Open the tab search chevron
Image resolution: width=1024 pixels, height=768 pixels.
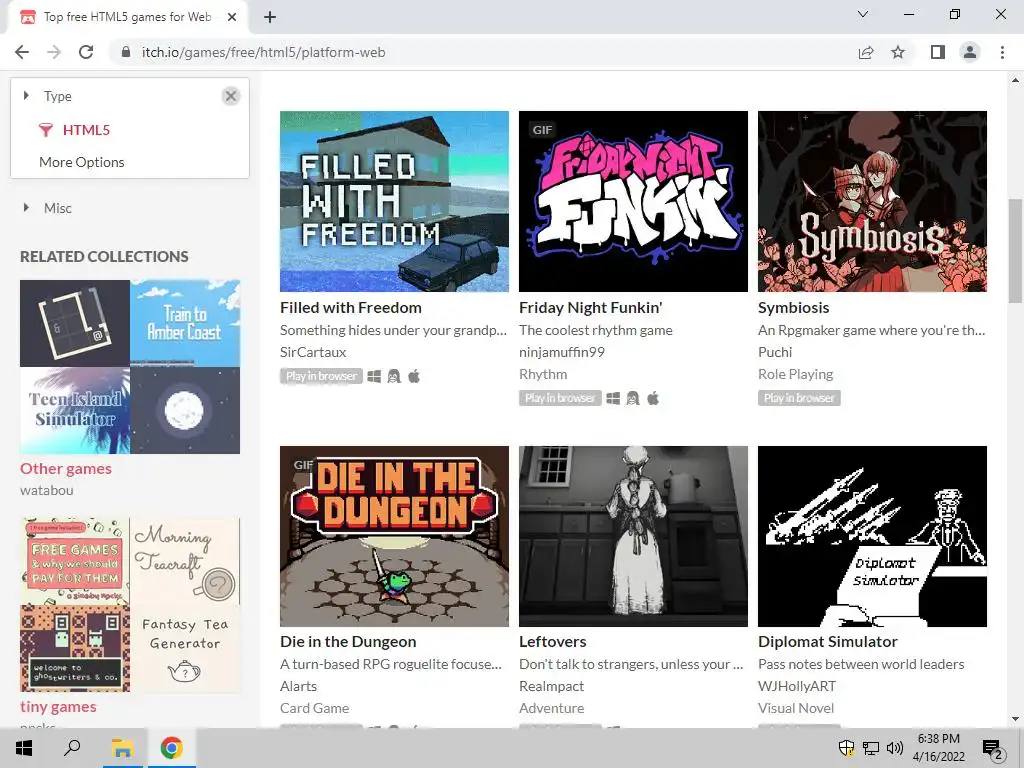point(863,14)
